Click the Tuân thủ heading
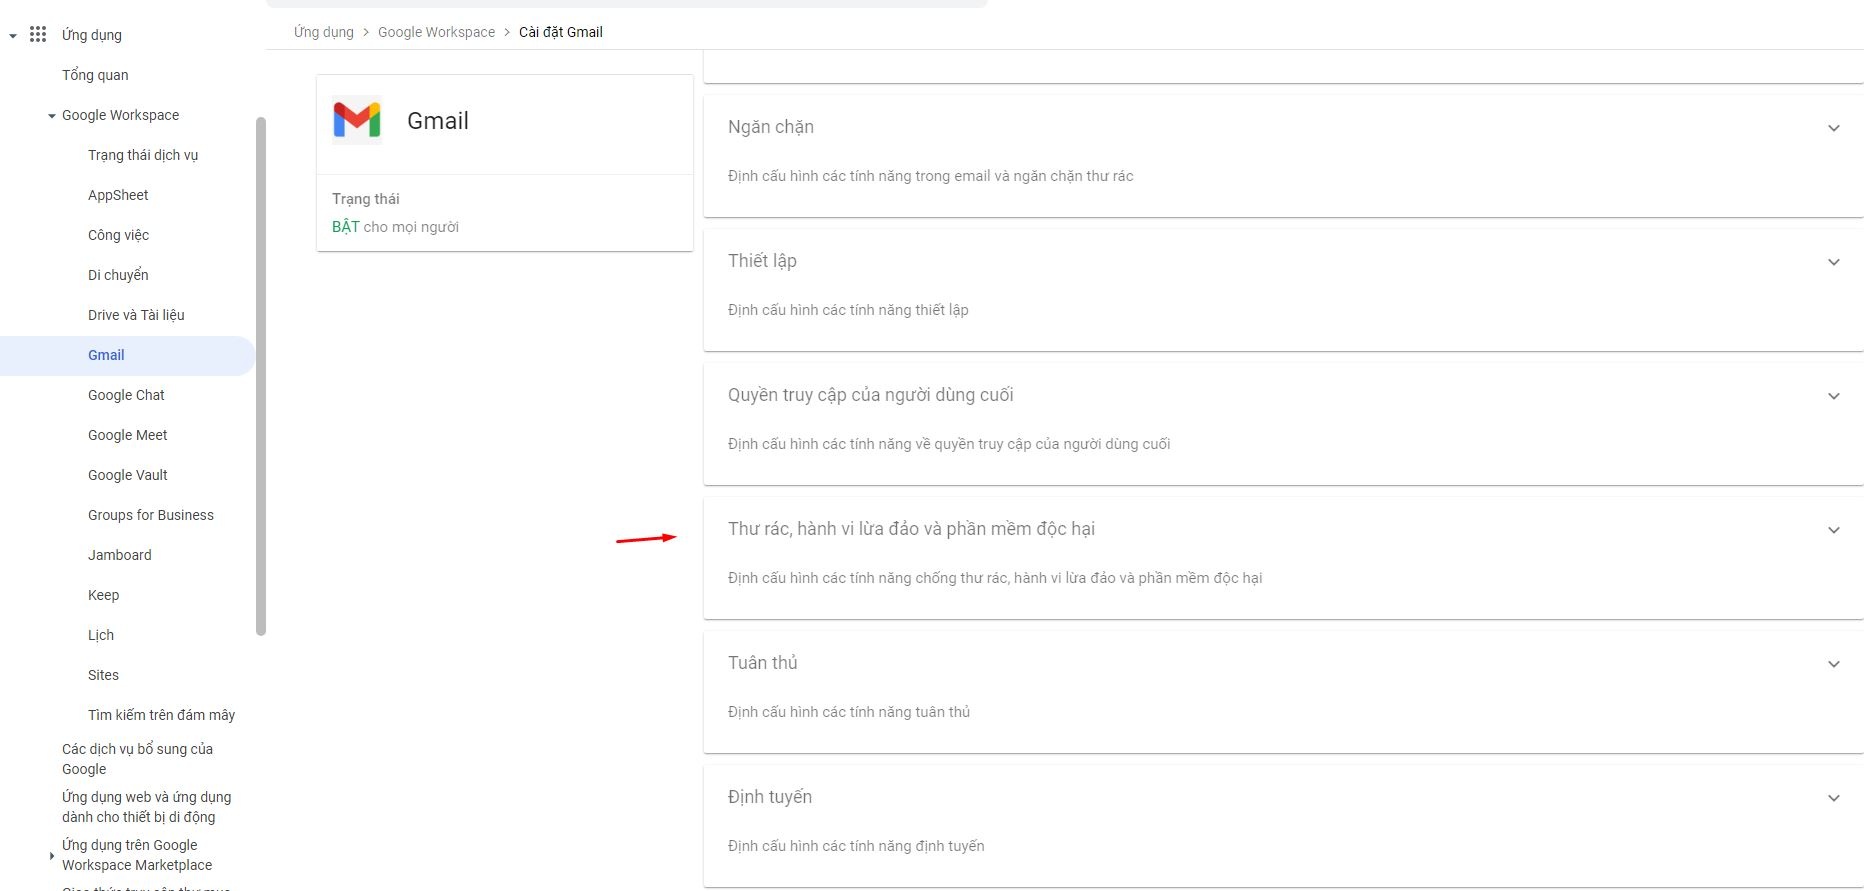 click(x=763, y=663)
